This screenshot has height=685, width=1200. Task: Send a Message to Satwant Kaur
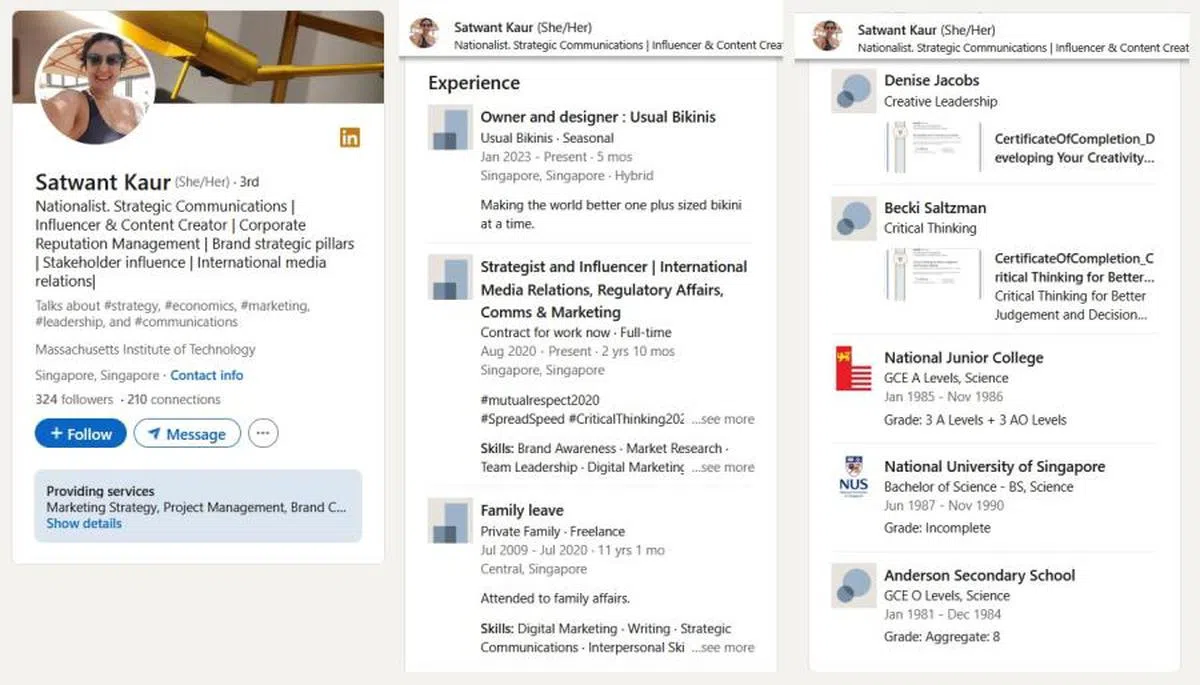187,434
